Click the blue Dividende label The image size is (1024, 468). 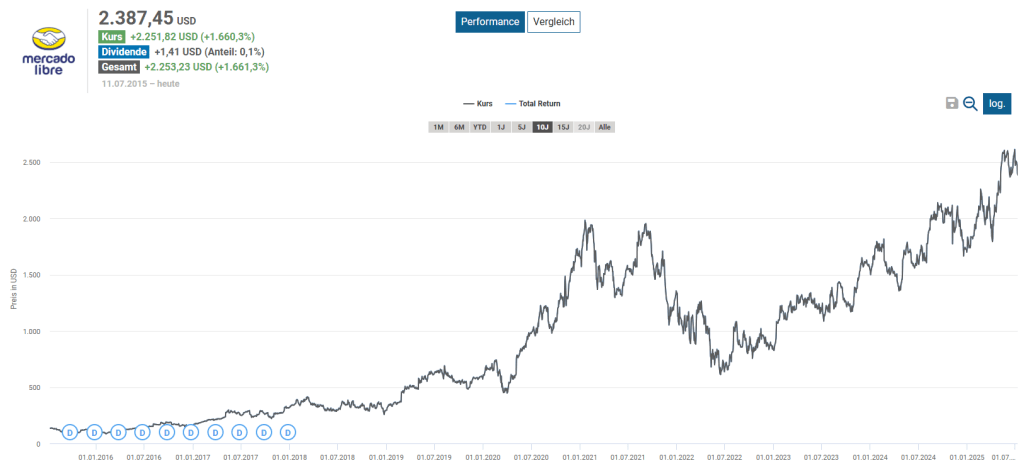click(125, 52)
